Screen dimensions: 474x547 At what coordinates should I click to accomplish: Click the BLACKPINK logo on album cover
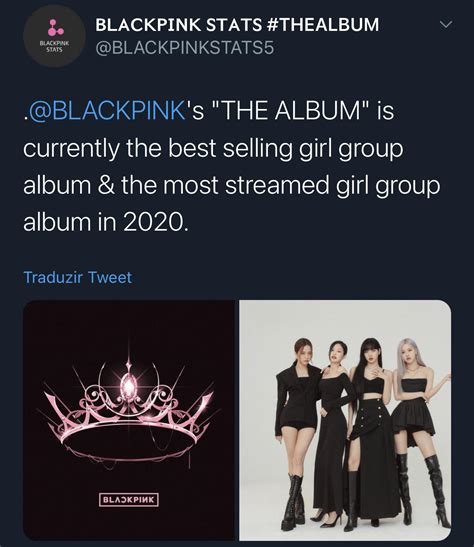129,500
